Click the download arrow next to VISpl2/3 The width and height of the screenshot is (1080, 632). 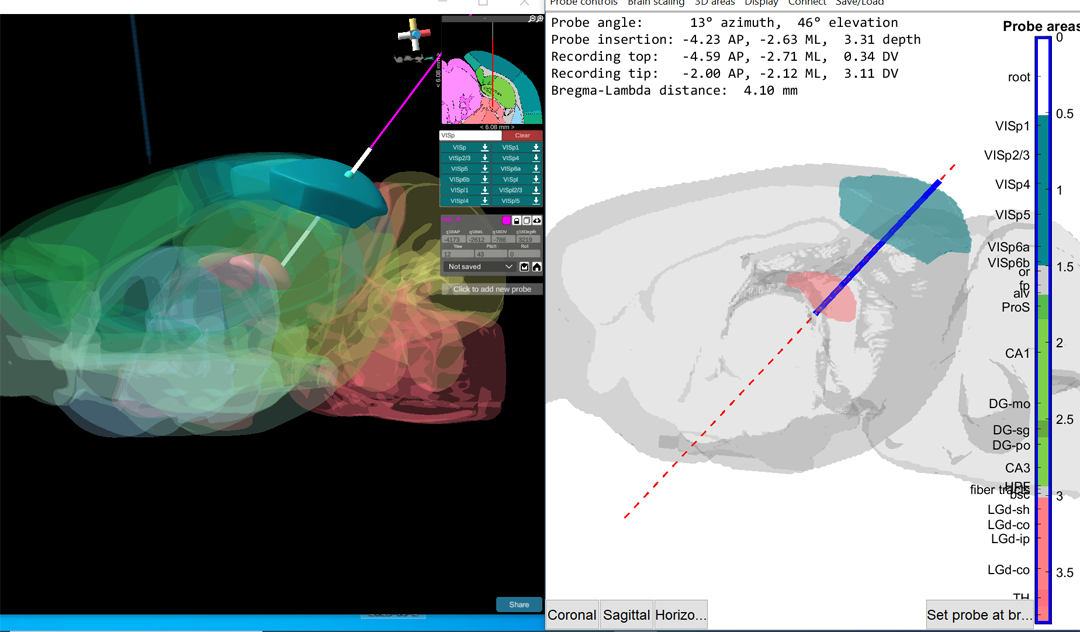click(x=536, y=190)
